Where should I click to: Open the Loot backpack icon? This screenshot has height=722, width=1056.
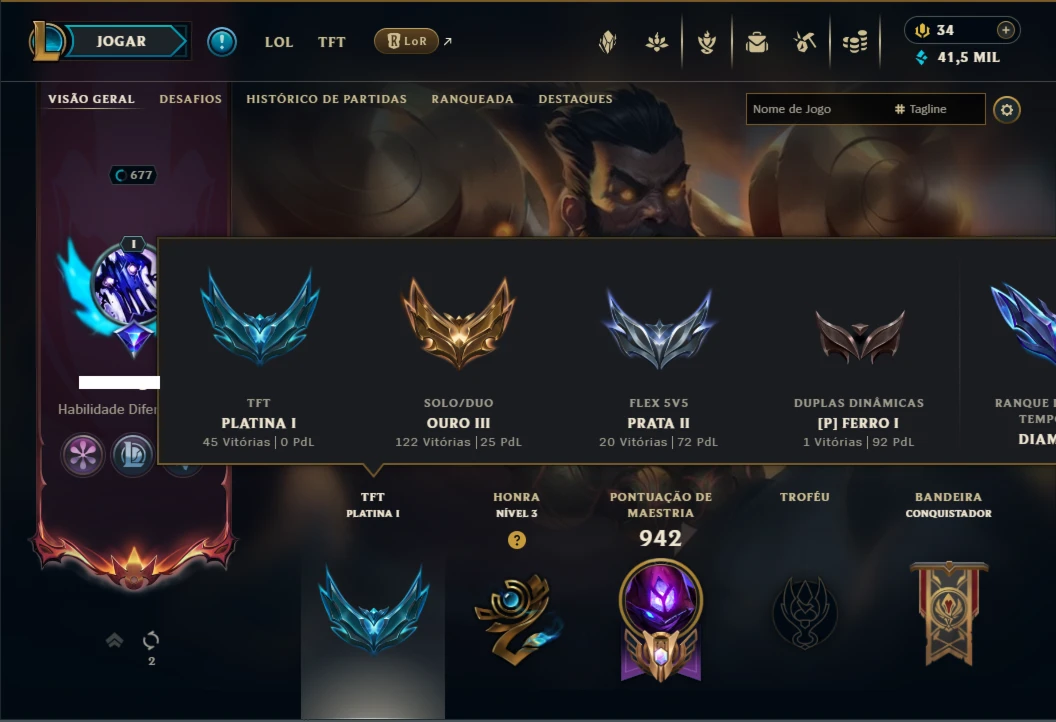(x=756, y=42)
